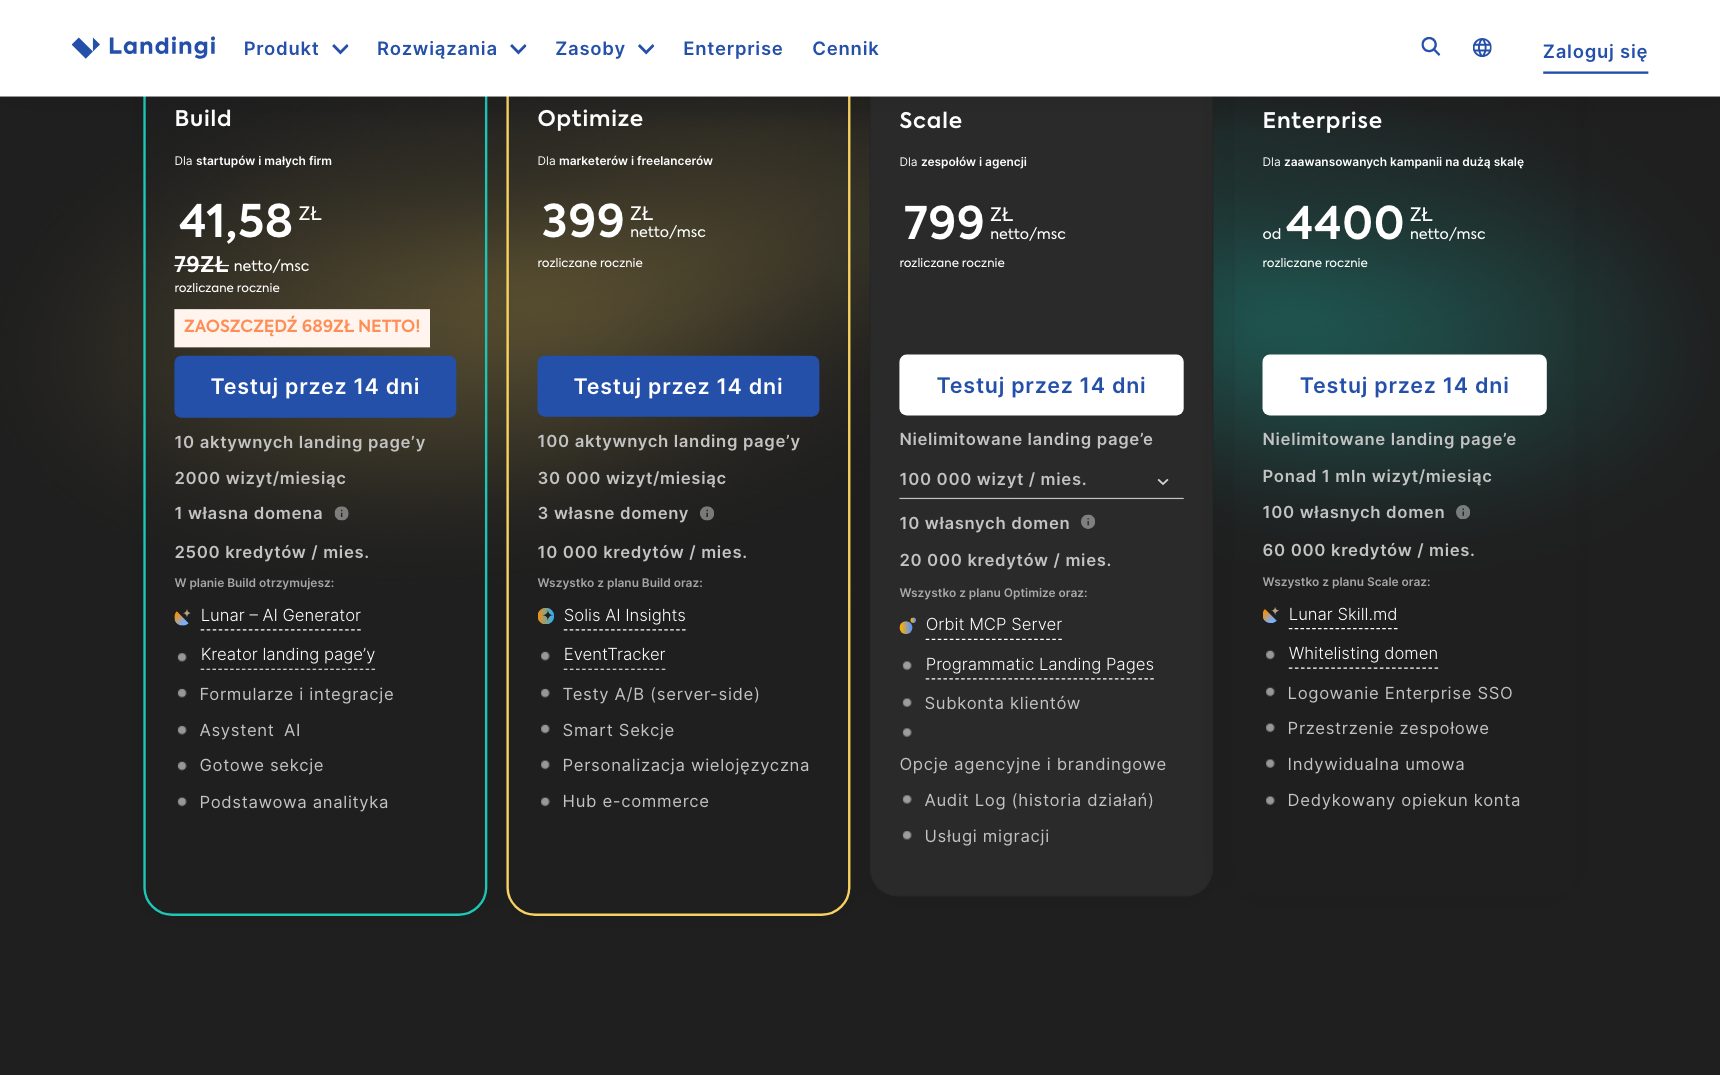The image size is (1720, 1075).
Task: Expand the Rozwiązania menu
Action: (451, 48)
